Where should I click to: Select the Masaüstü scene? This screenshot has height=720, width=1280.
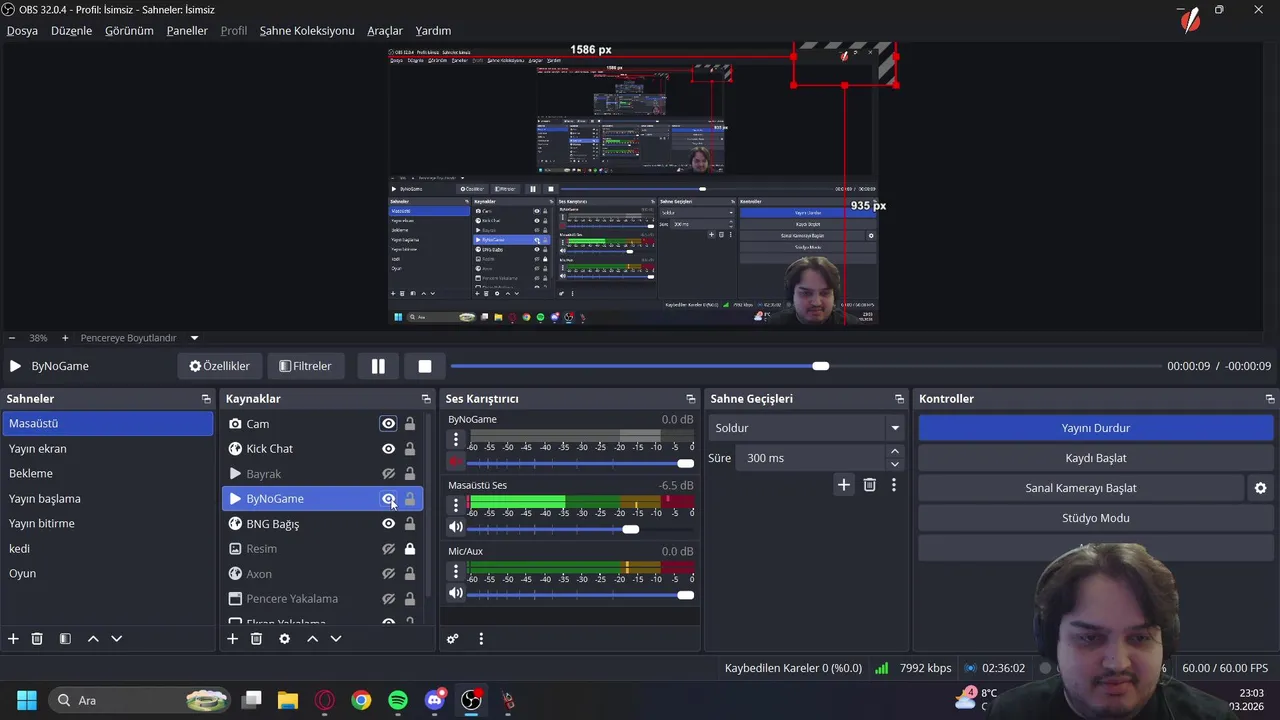[107, 424]
